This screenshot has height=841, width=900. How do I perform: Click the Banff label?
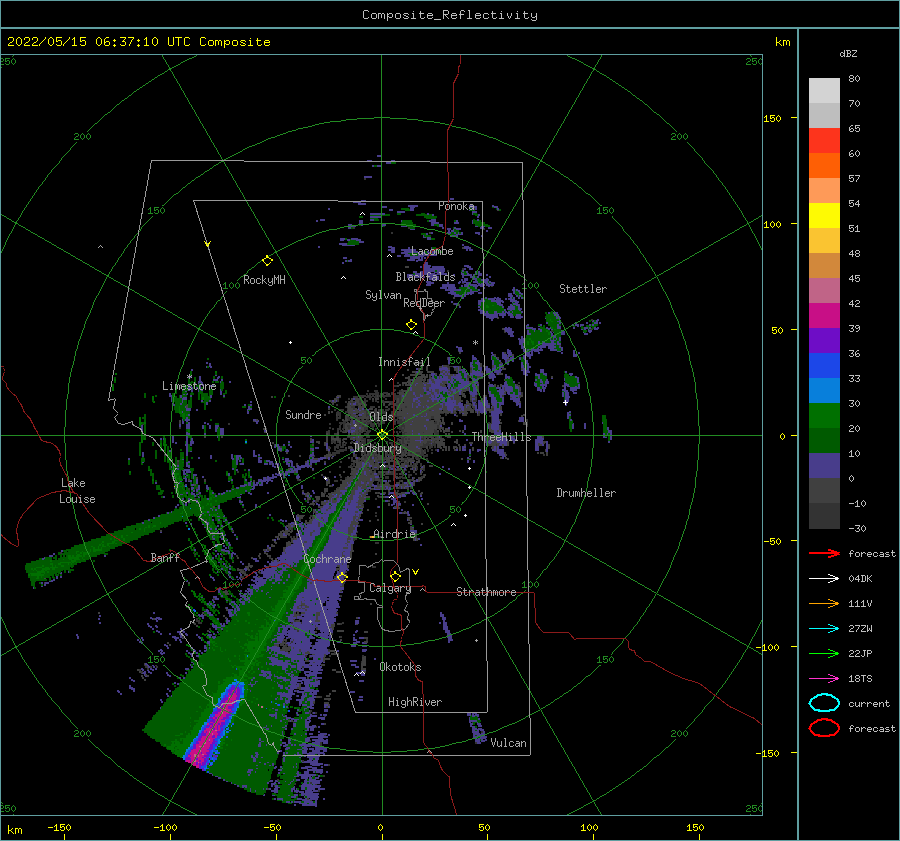click(x=165, y=558)
